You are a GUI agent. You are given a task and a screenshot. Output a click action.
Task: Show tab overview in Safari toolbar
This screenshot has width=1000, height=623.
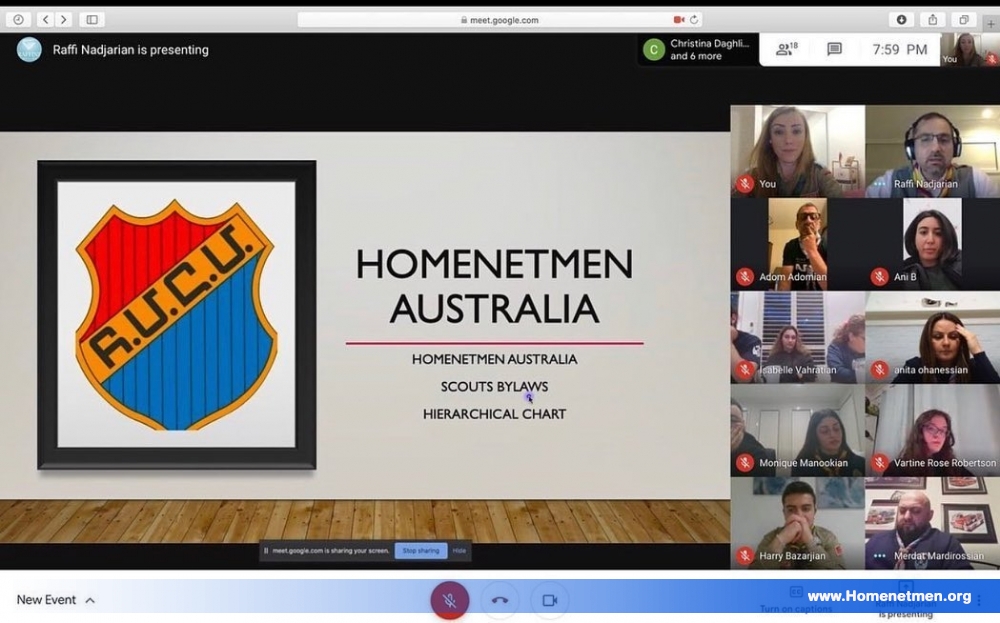964,20
